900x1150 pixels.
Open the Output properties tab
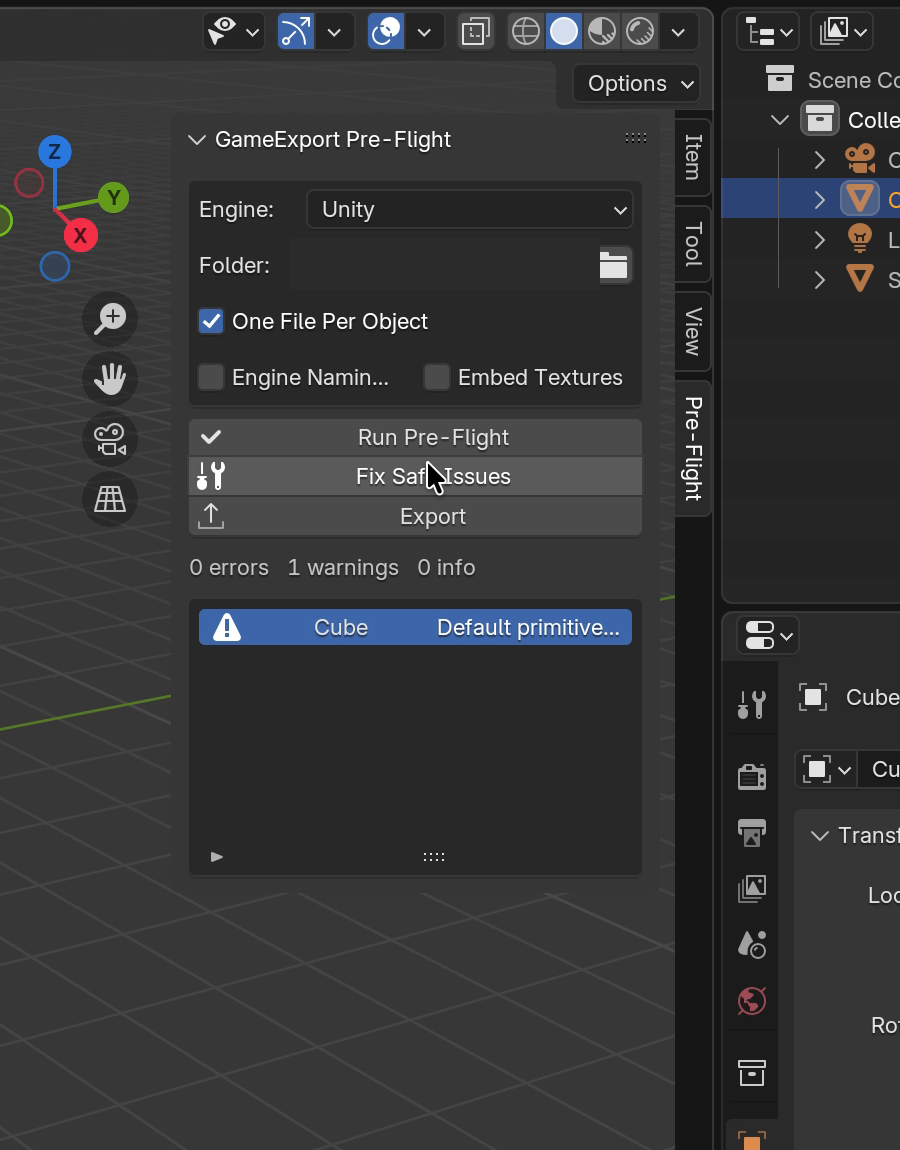pos(752,832)
